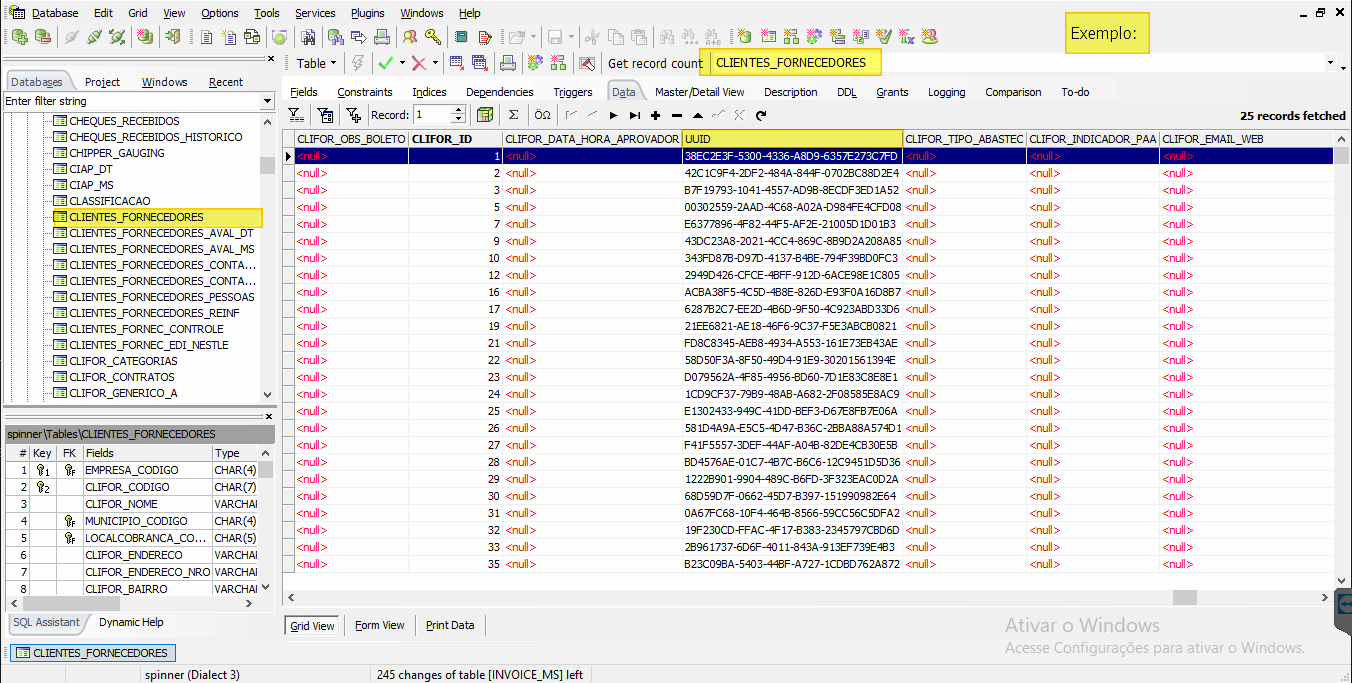Select the CLASSIFICACAO table in the tree
Screen dimensions: 1352x683
click(109, 201)
